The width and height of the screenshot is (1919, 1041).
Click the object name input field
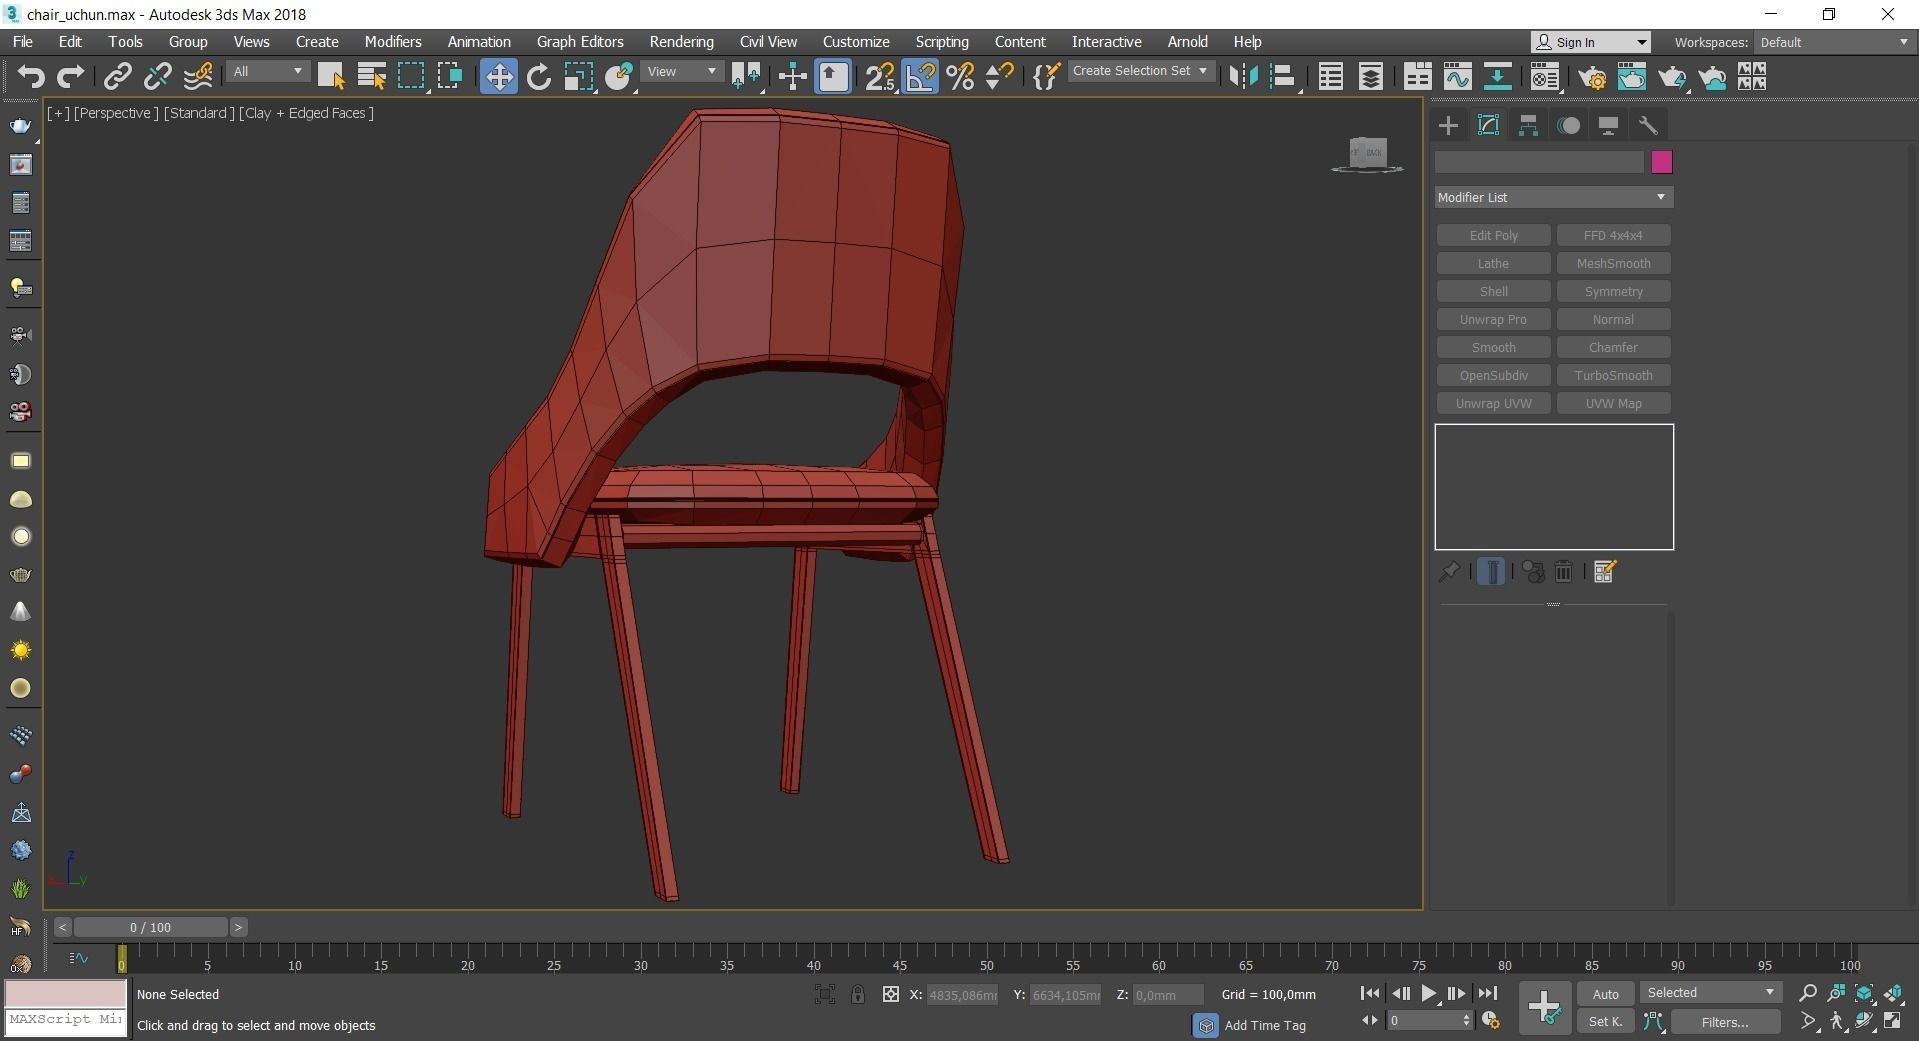1539,162
